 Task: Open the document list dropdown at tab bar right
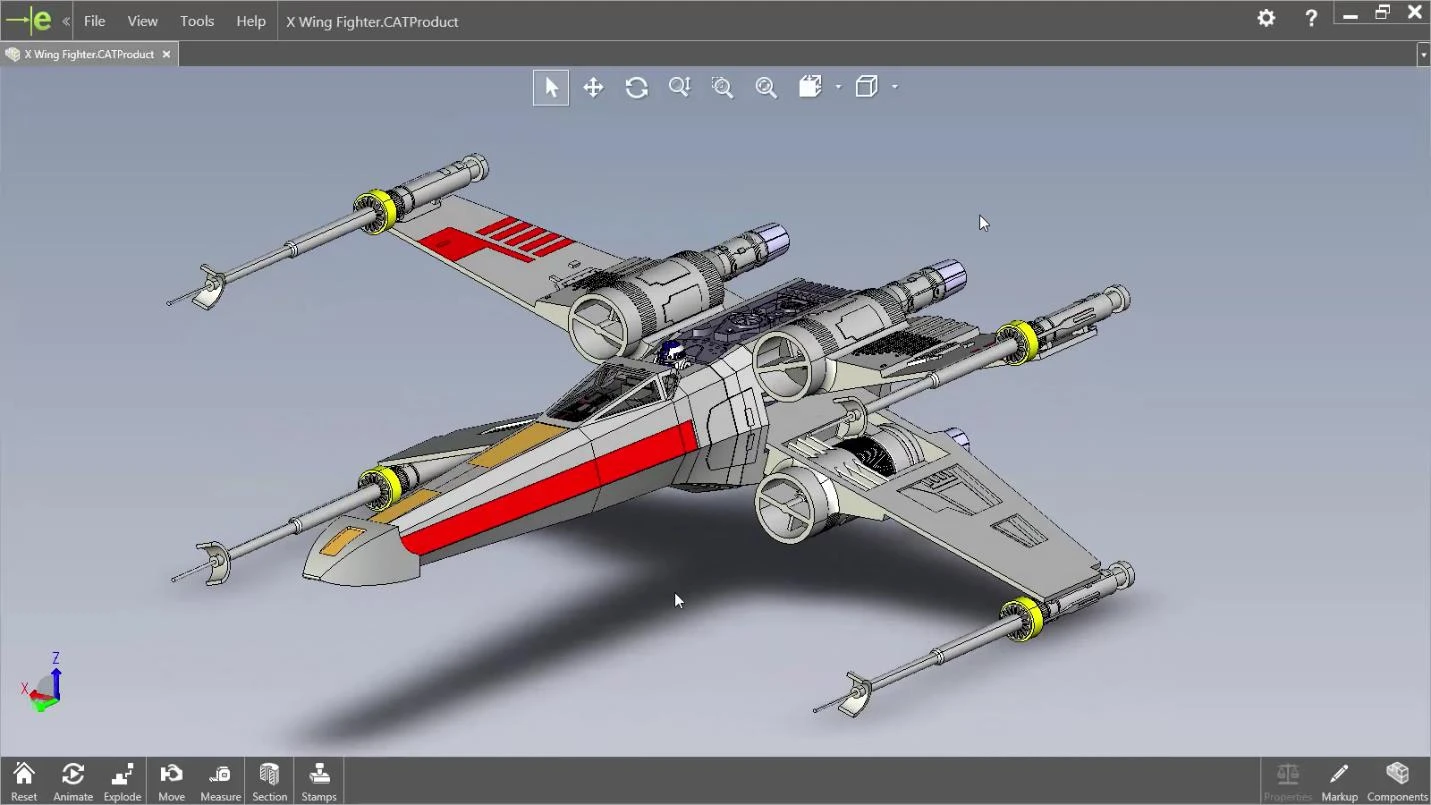tap(1423, 54)
